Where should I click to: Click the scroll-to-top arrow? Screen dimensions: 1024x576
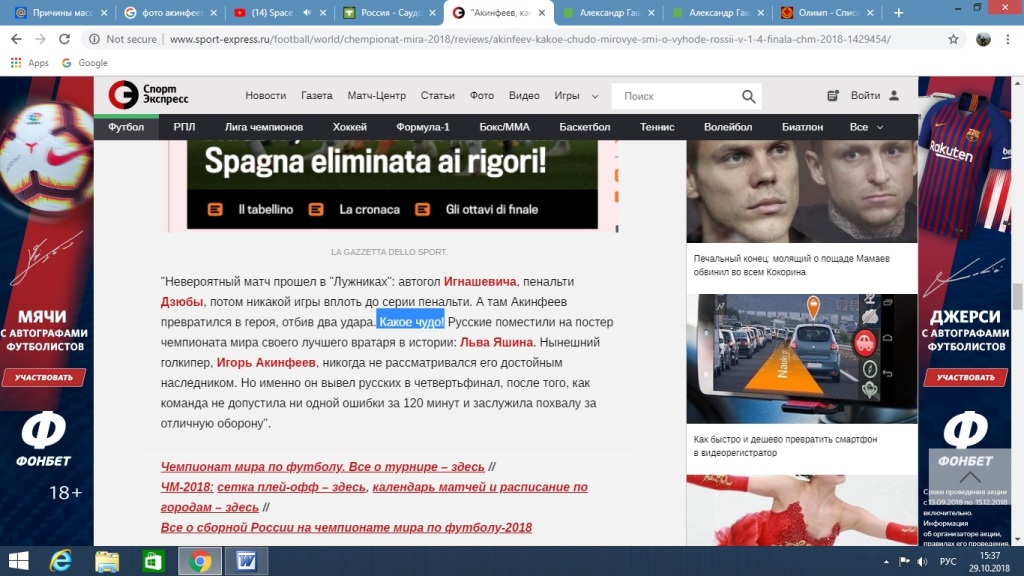click(x=970, y=477)
